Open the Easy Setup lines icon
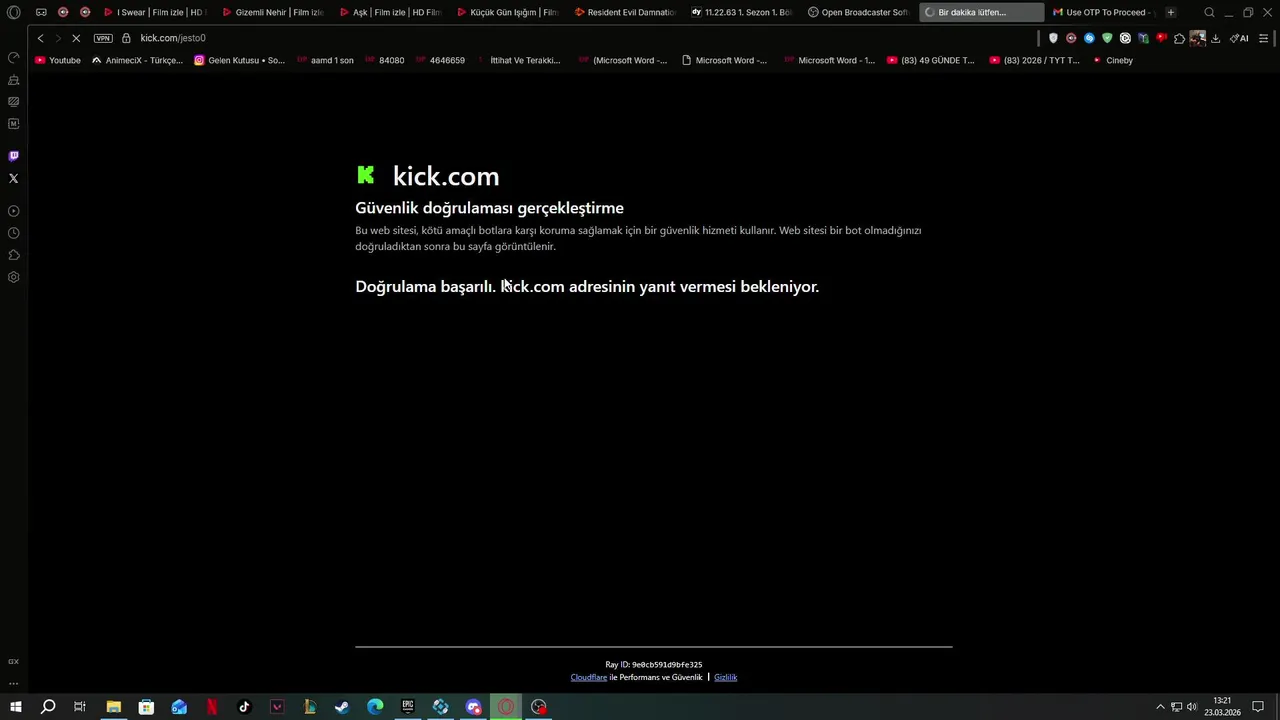The height and width of the screenshot is (720, 1280). click(1264, 38)
